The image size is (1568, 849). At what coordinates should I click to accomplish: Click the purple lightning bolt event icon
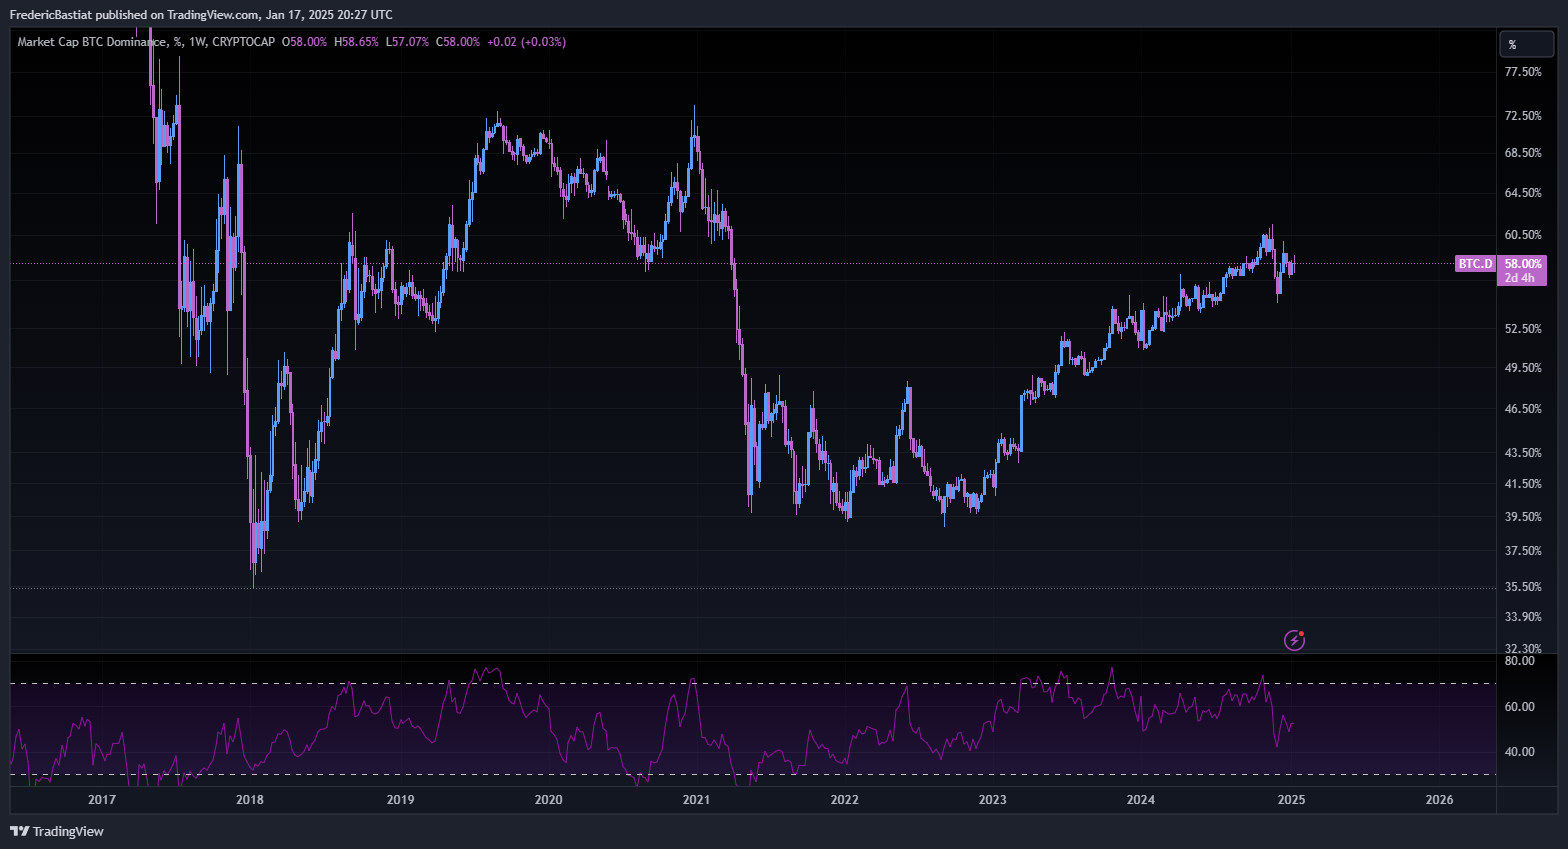(1294, 640)
